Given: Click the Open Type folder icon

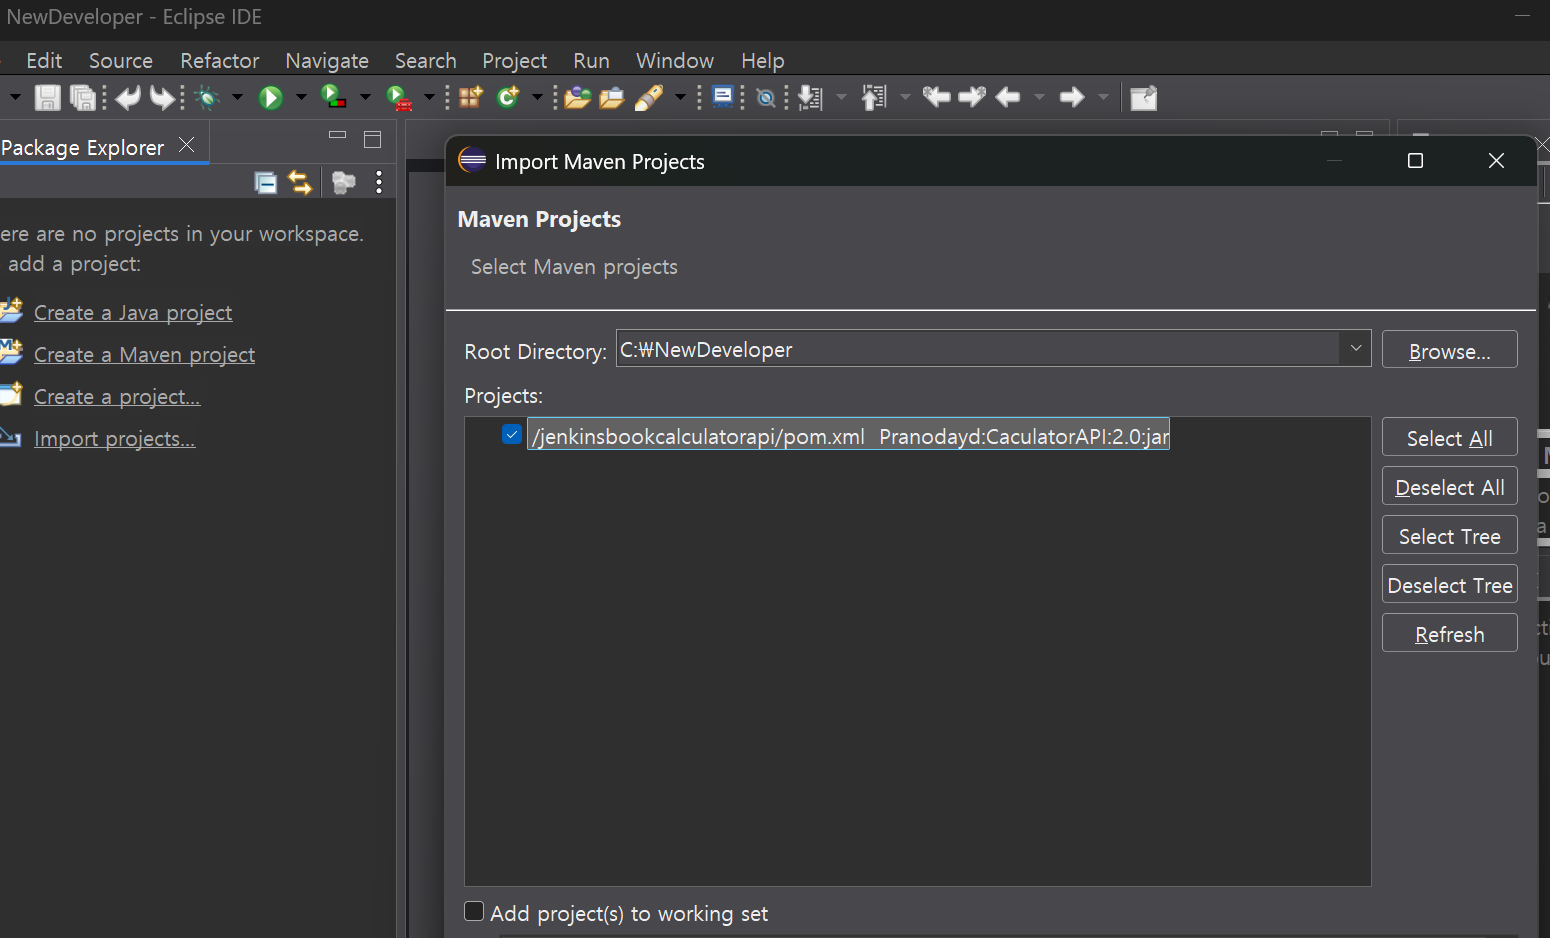Looking at the screenshot, I should pos(577,97).
